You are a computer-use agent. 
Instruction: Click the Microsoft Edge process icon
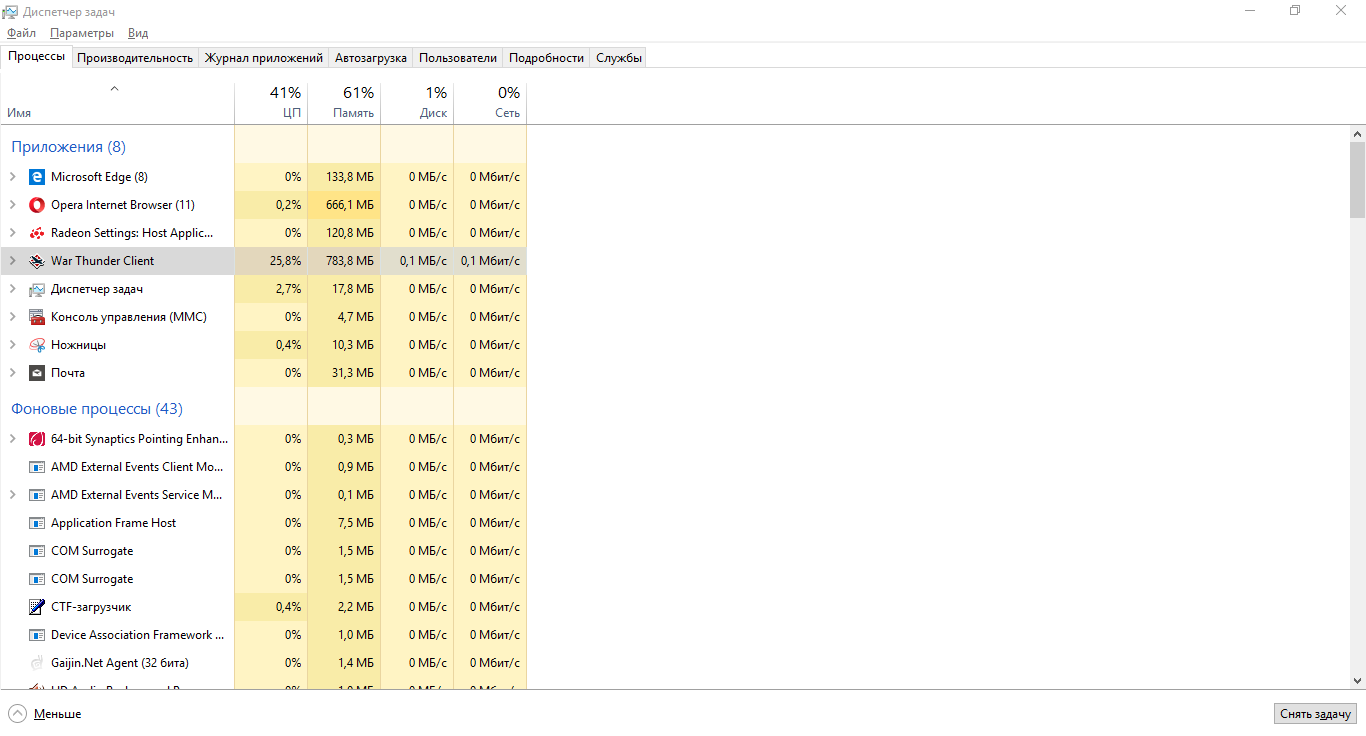tap(37, 177)
